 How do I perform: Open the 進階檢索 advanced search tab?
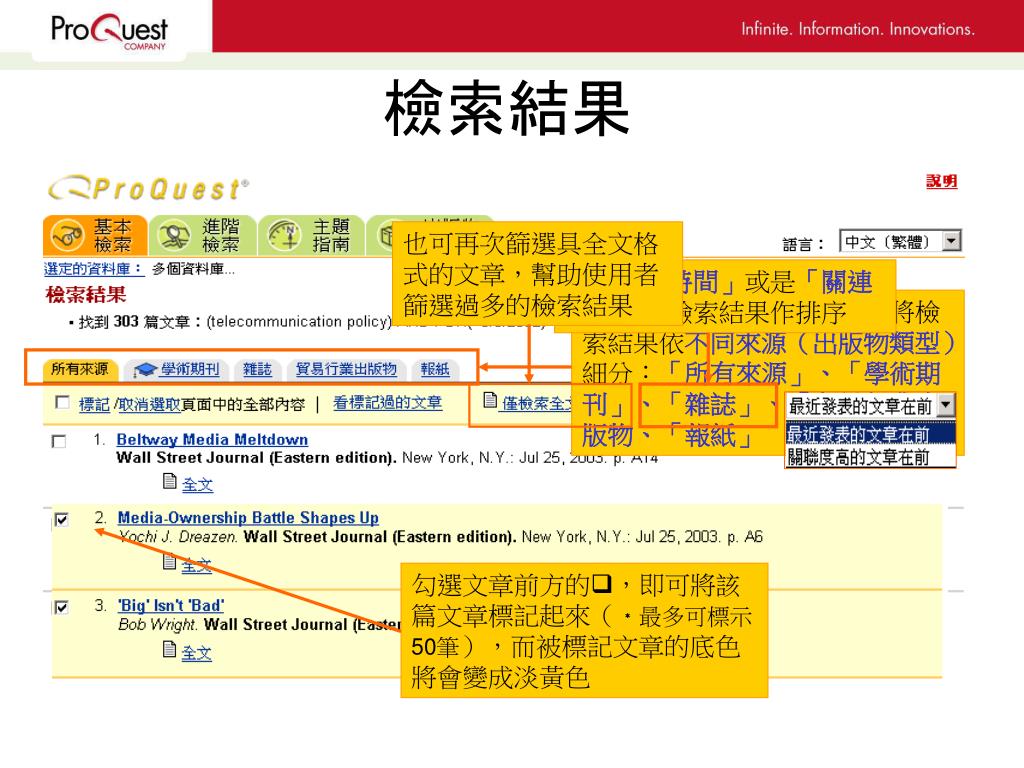point(203,235)
